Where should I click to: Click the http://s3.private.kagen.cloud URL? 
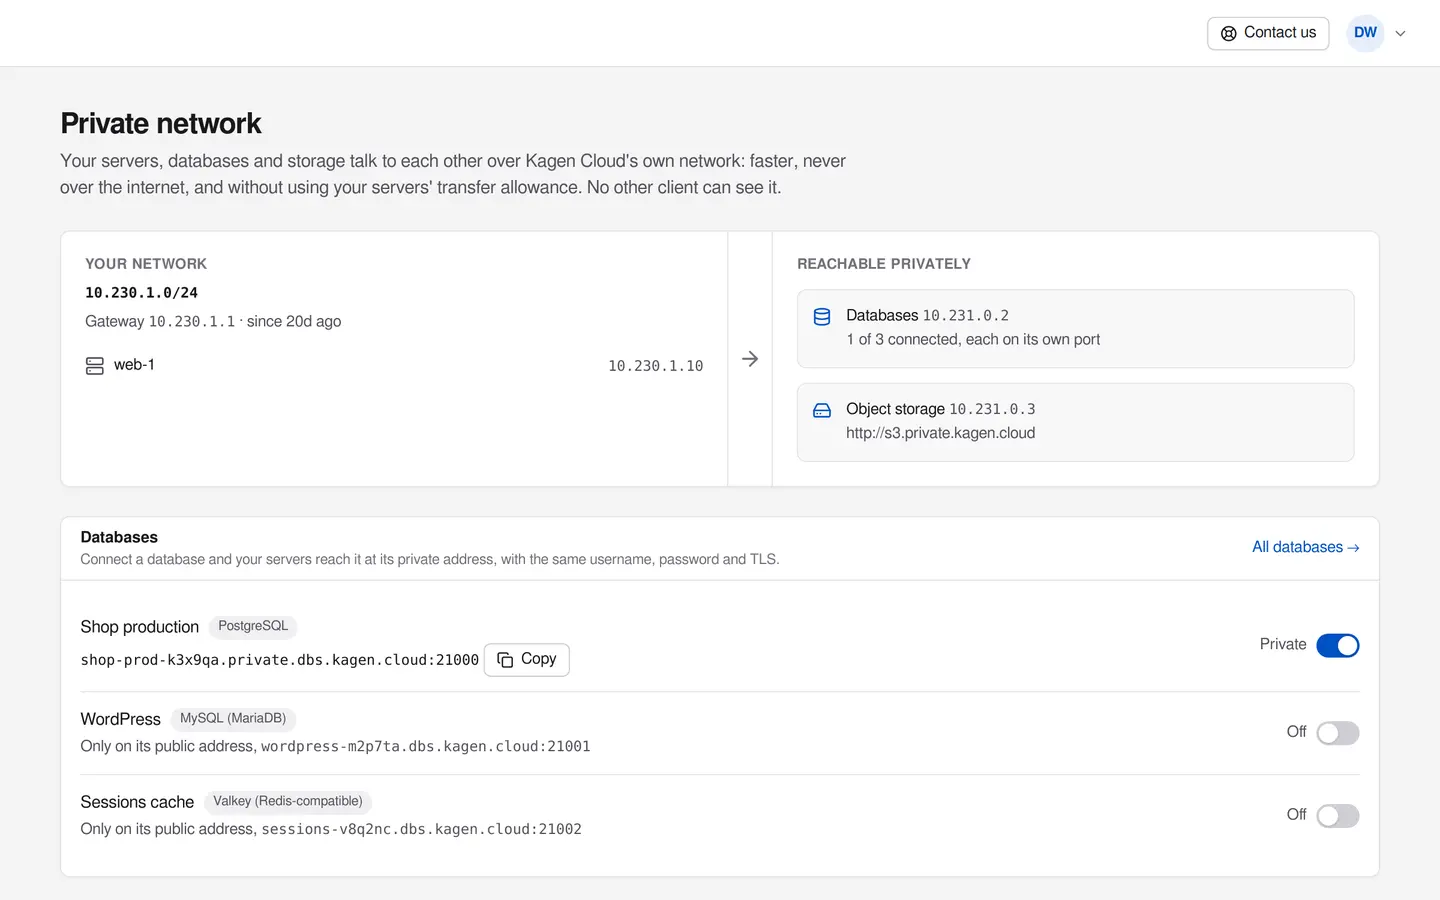[x=941, y=433]
